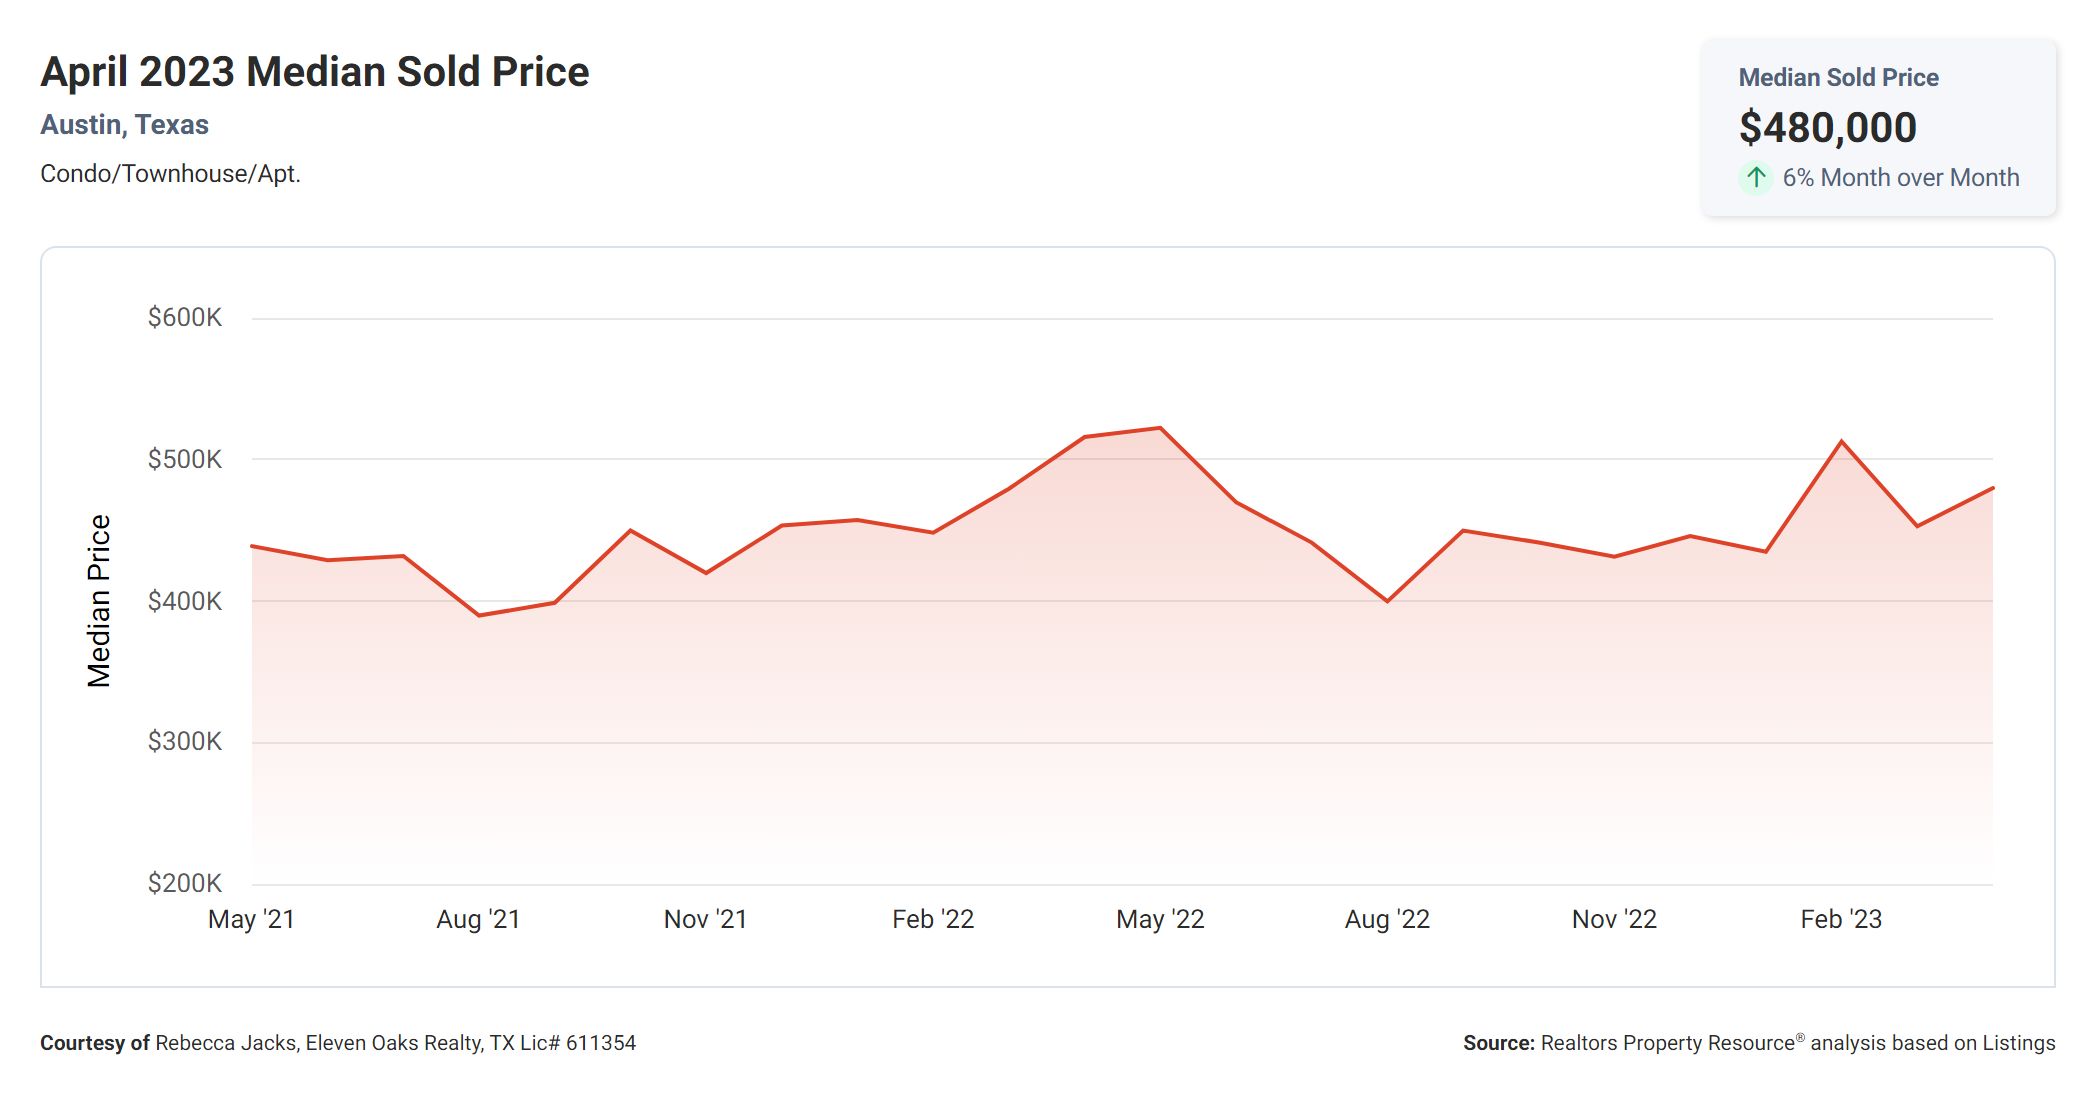Click the final April '23 endpoint of line

click(1992, 488)
